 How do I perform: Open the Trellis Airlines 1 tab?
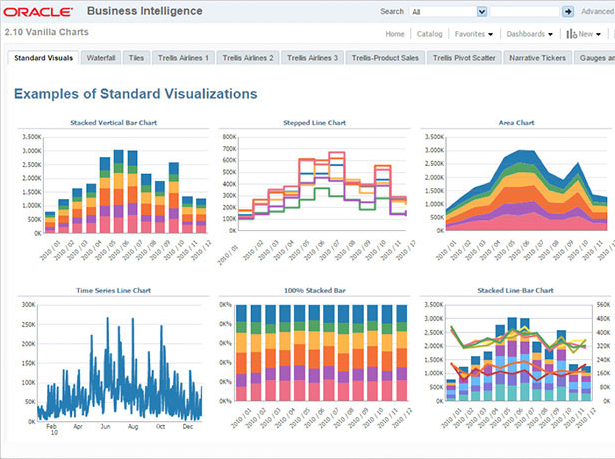[x=183, y=58]
